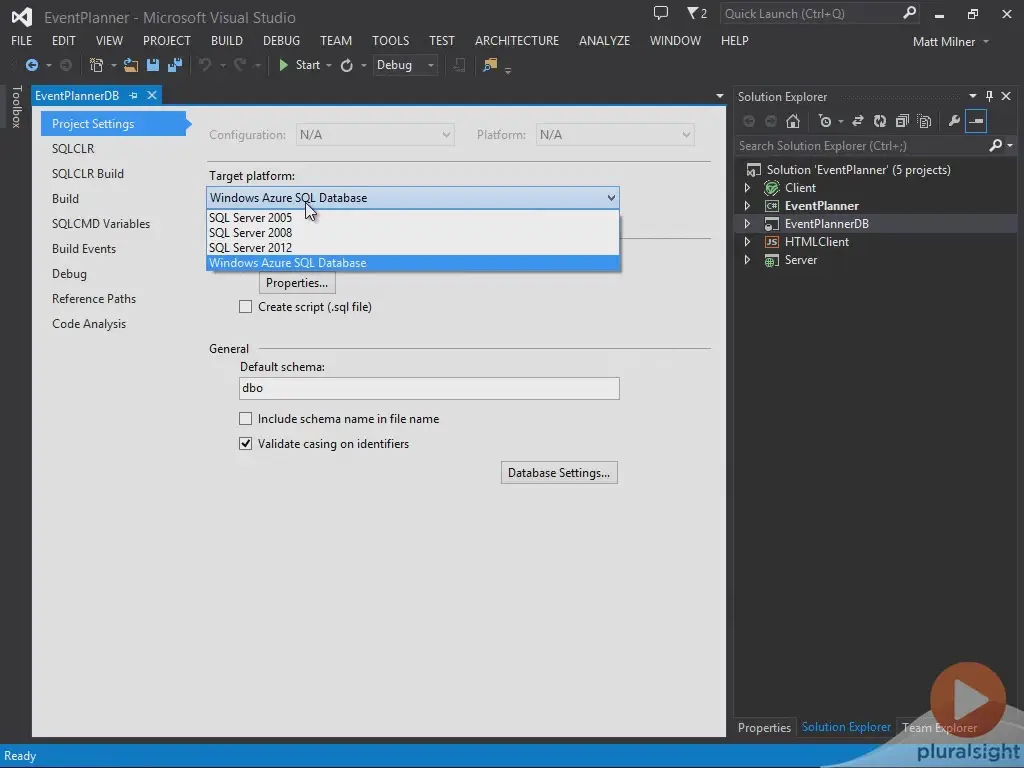Open the Debug solution configuration dropdown in toolbar
1024x768 pixels.
tap(405, 65)
